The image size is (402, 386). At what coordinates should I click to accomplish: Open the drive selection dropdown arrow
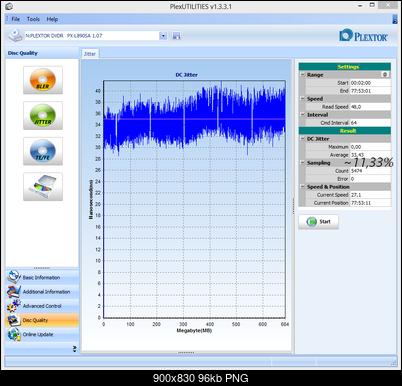(x=163, y=36)
